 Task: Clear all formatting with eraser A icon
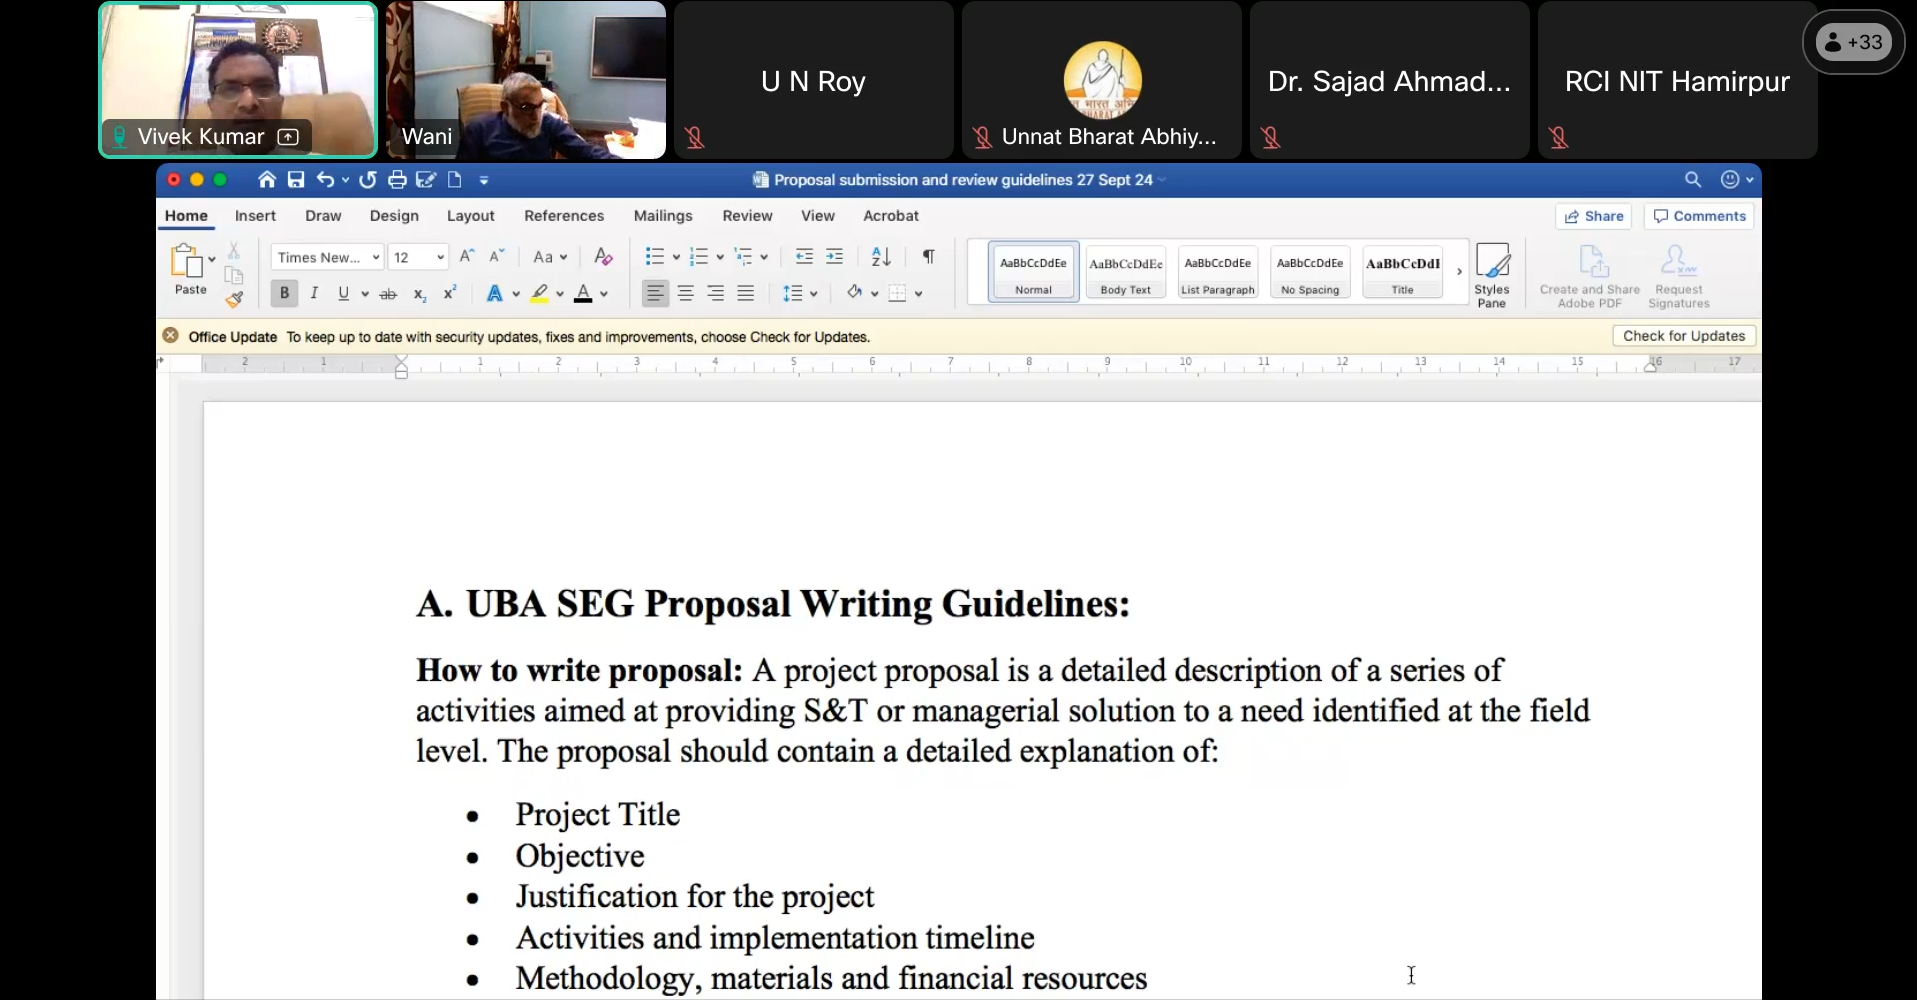[603, 257]
